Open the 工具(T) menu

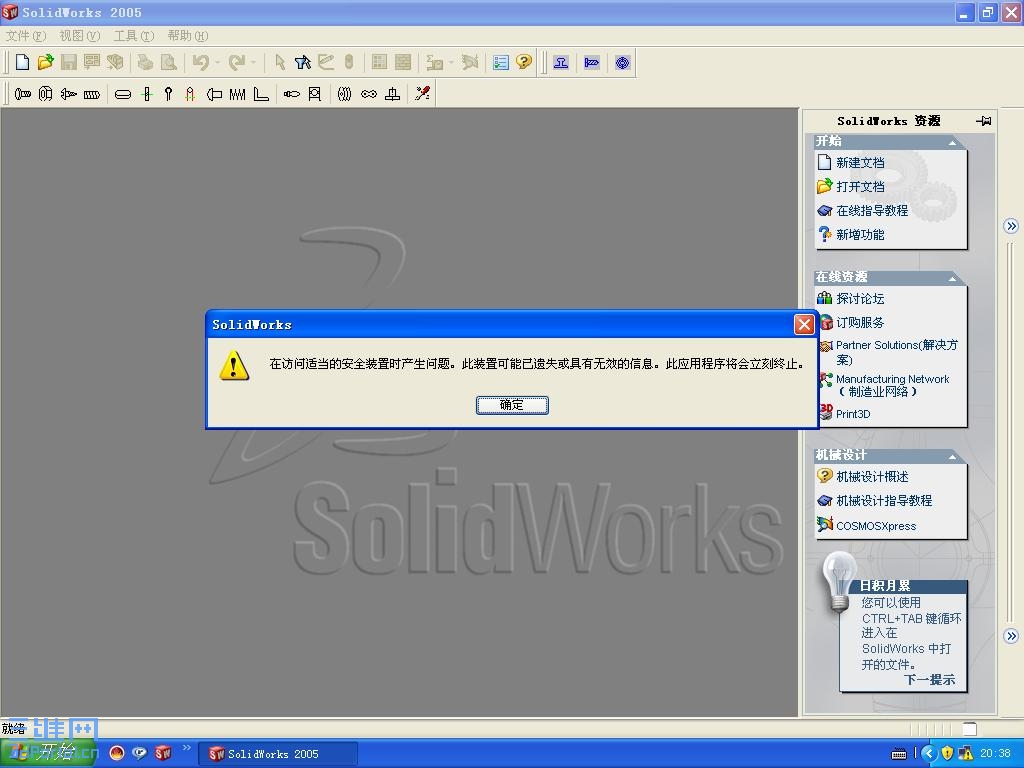(134, 35)
